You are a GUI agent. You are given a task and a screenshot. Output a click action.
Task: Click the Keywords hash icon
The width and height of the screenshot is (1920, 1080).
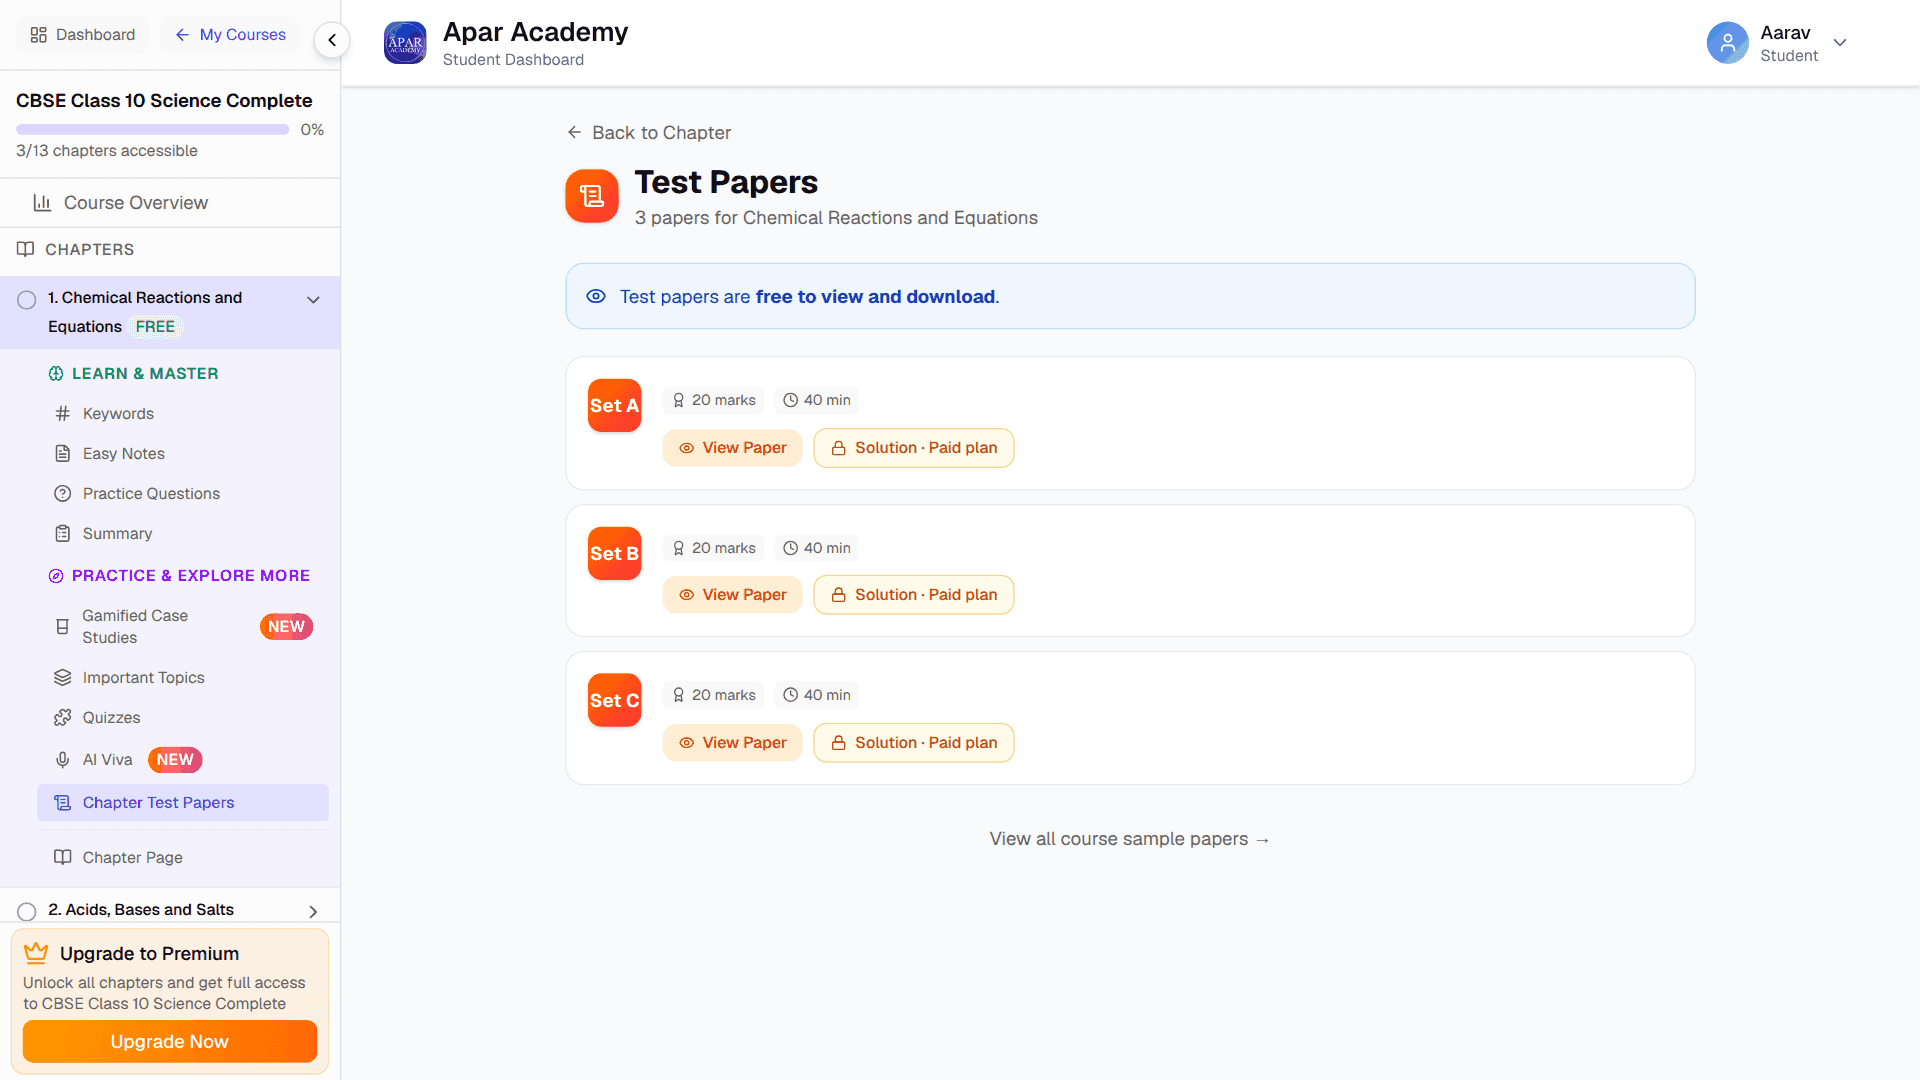[x=62, y=413]
